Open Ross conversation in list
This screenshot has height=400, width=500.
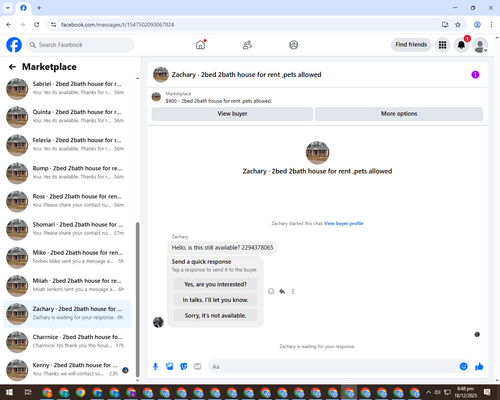[x=67, y=201]
